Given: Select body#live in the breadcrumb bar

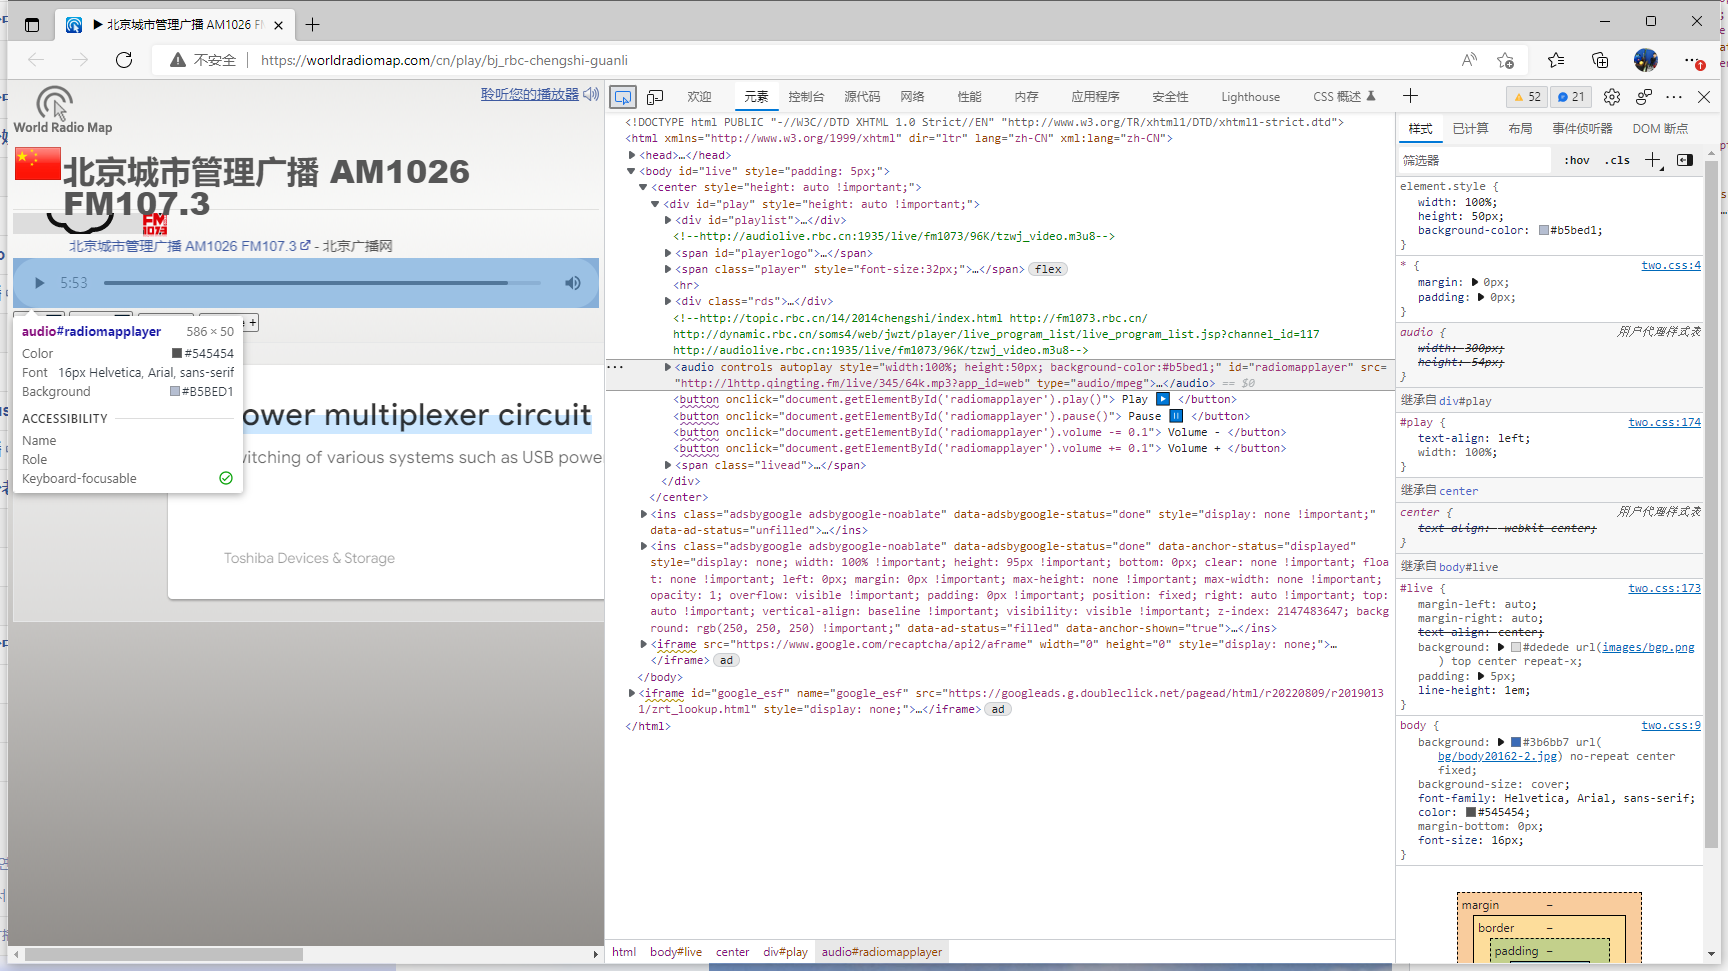Looking at the screenshot, I should coord(676,952).
